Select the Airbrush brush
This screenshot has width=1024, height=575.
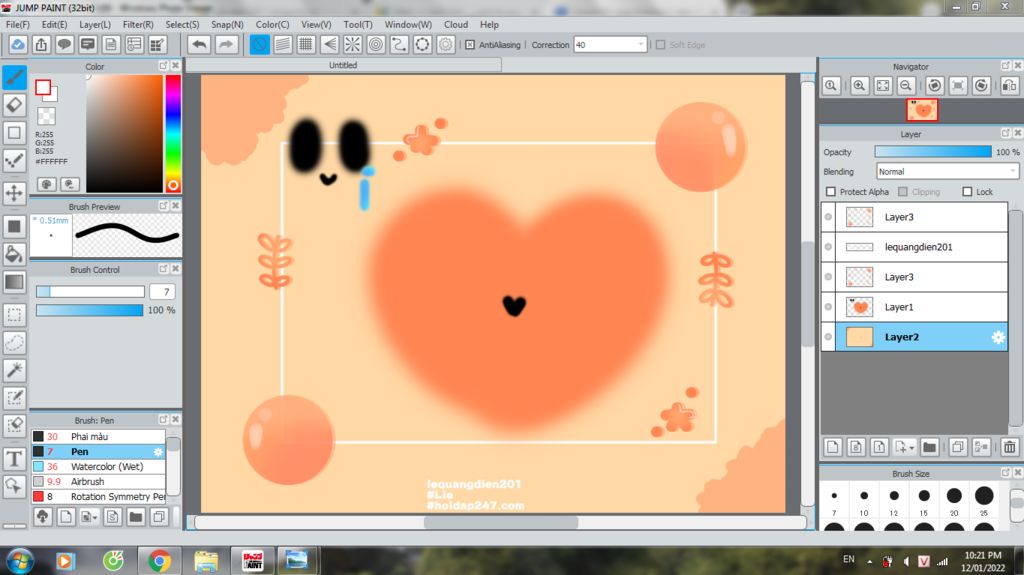tap(98, 482)
